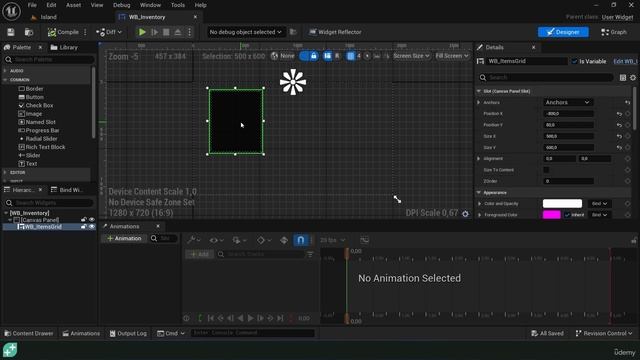The width and height of the screenshot is (640, 360).
Task: Toggle visibility of Canvas Panel
Action: 92,220
